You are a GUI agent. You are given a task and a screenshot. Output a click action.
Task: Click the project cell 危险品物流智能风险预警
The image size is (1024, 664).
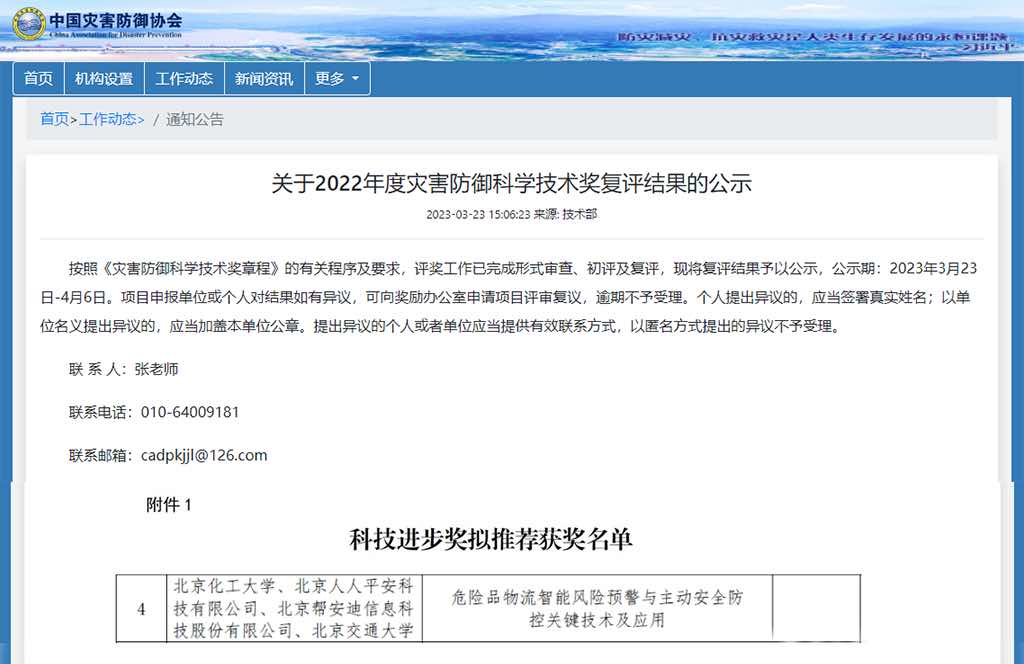pos(597,609)
